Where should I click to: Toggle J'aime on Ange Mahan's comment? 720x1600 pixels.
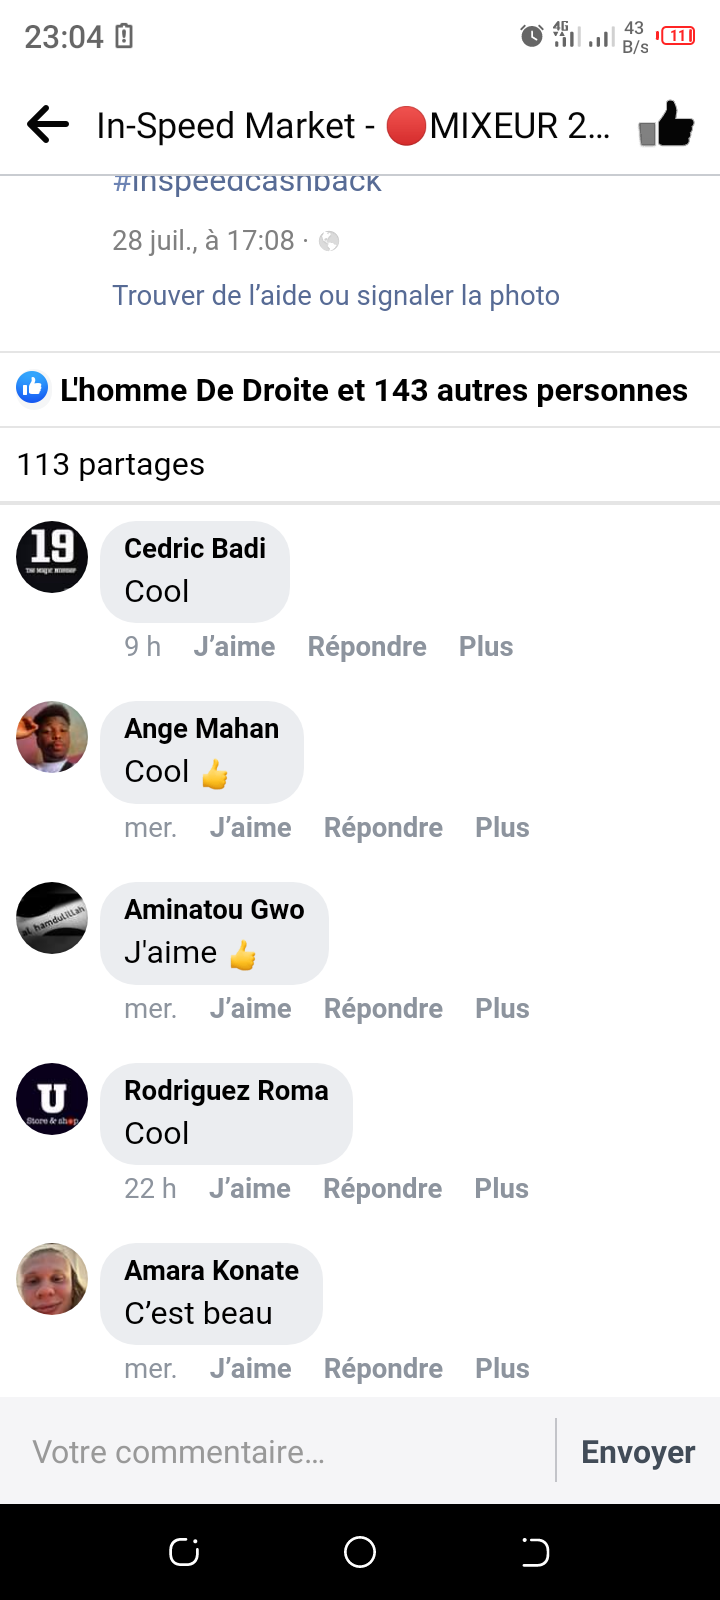point(250,828)
